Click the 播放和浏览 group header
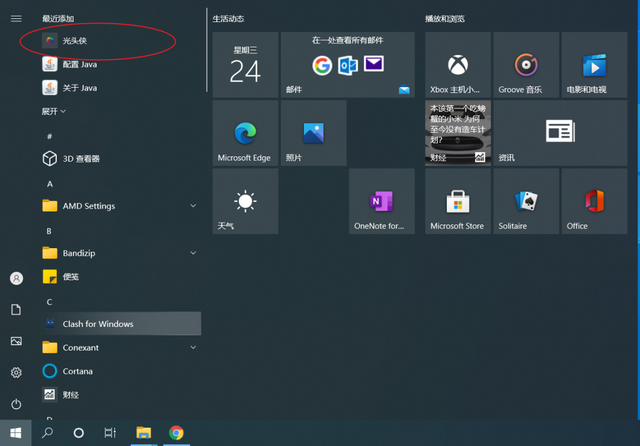This screenshot has width=640, height=446. (x=445, y=19)
